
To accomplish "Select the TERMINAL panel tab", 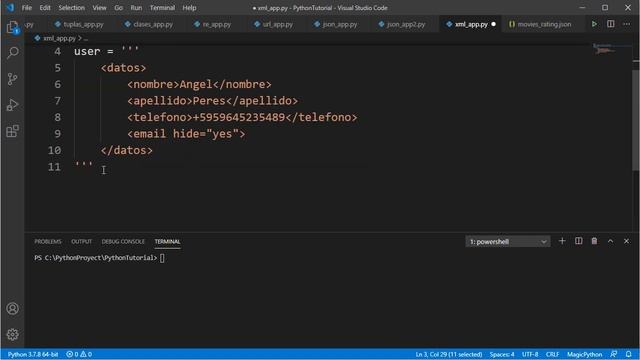I will 167,242.
